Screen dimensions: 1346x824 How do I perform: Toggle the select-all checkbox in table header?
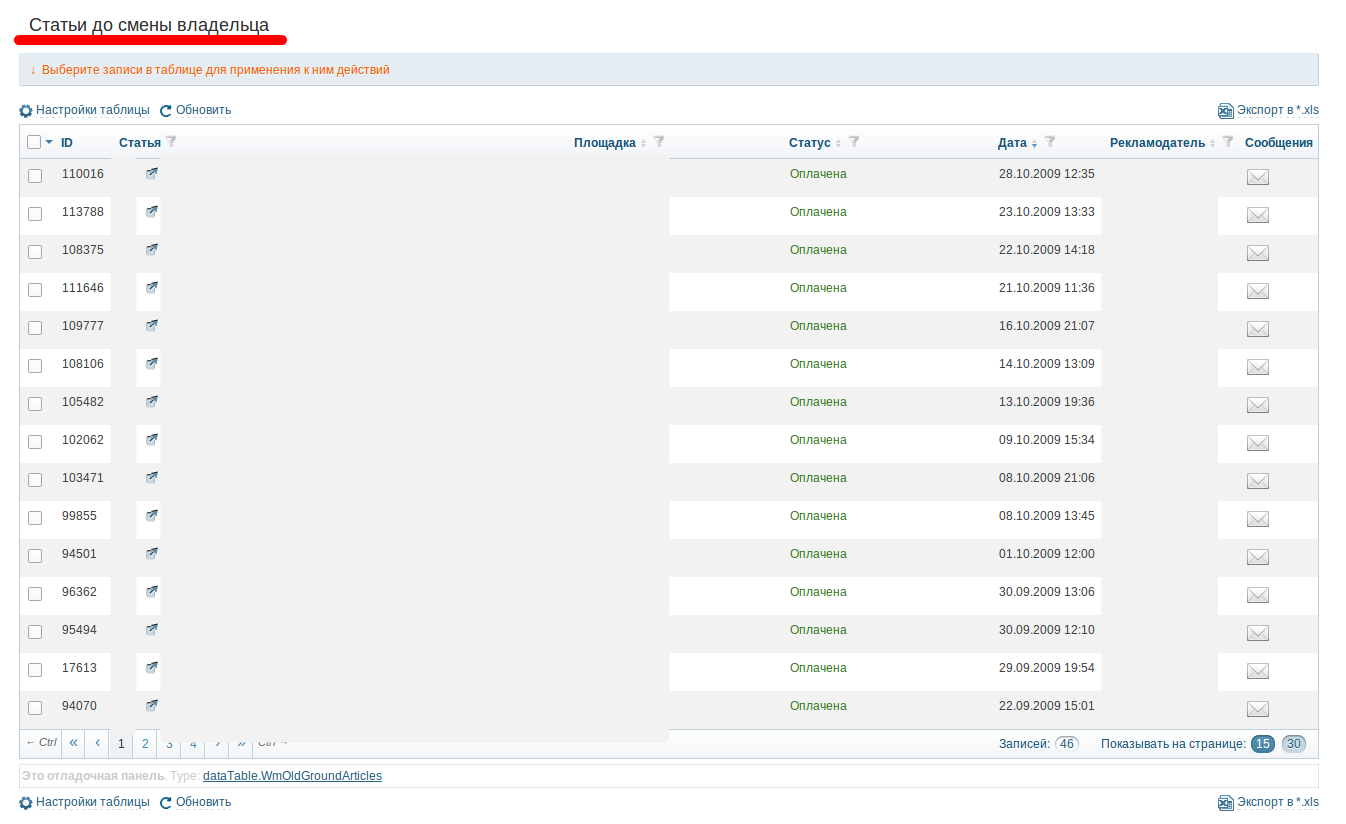point(34,142)
